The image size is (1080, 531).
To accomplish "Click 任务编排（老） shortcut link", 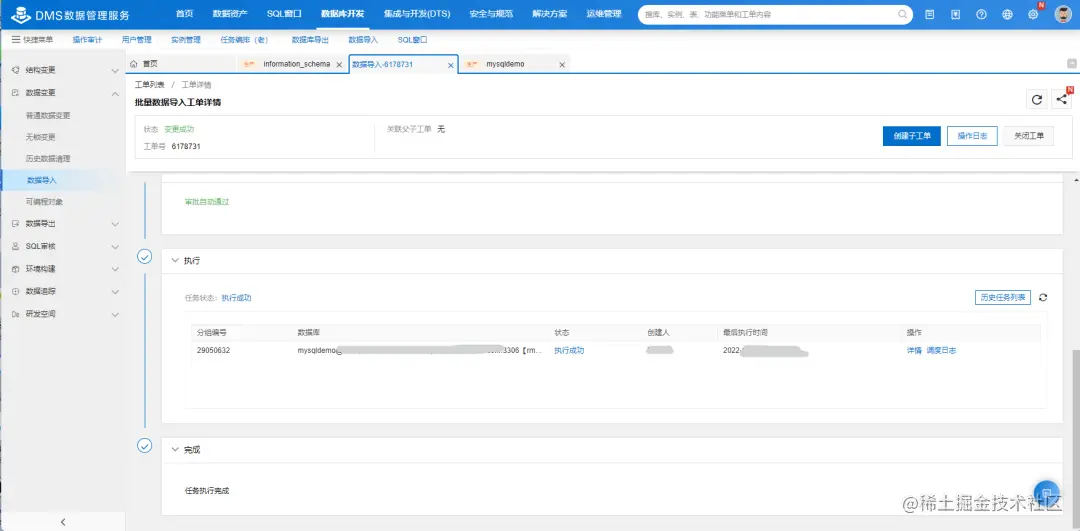I will coord(245,40).
